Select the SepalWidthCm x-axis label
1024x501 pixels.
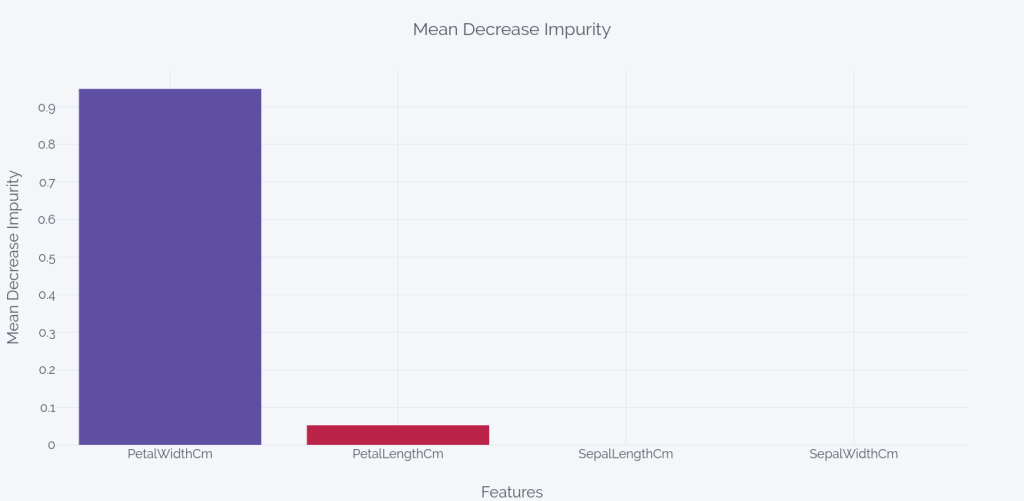click(853, 454)
